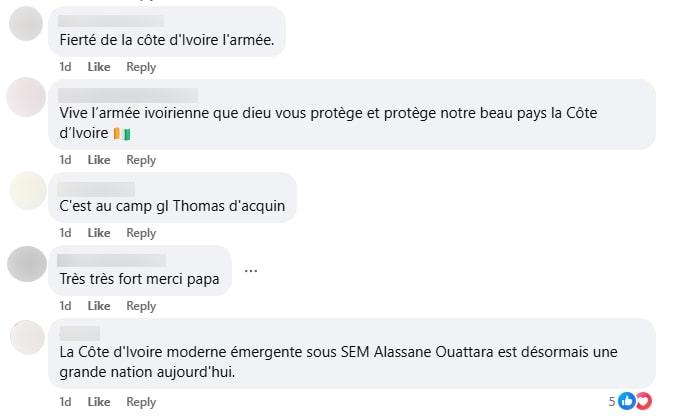Click the red heart reaction icon

coord(643,401)
